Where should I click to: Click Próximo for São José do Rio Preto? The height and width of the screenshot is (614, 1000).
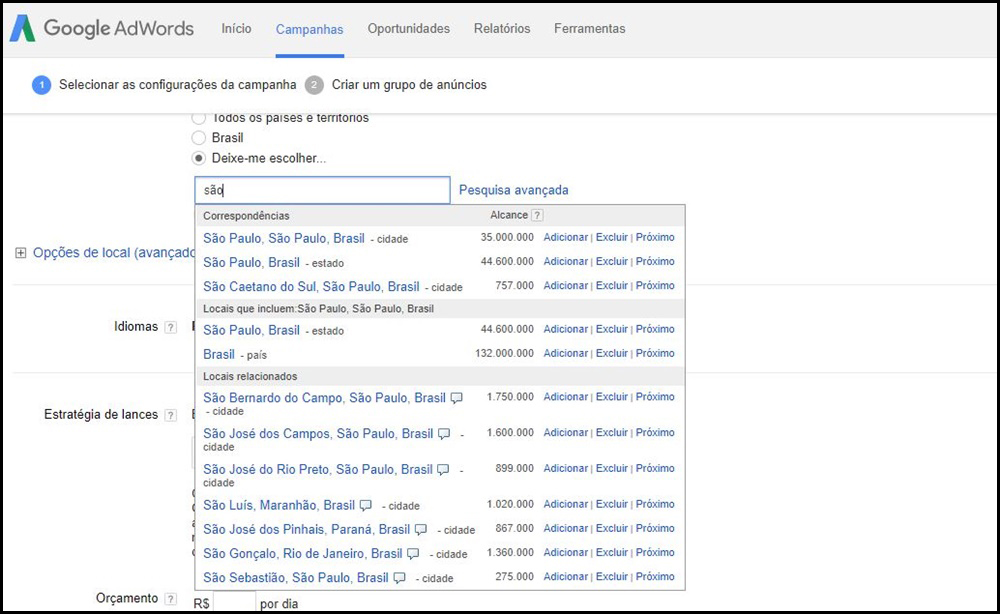pos(655,468)
